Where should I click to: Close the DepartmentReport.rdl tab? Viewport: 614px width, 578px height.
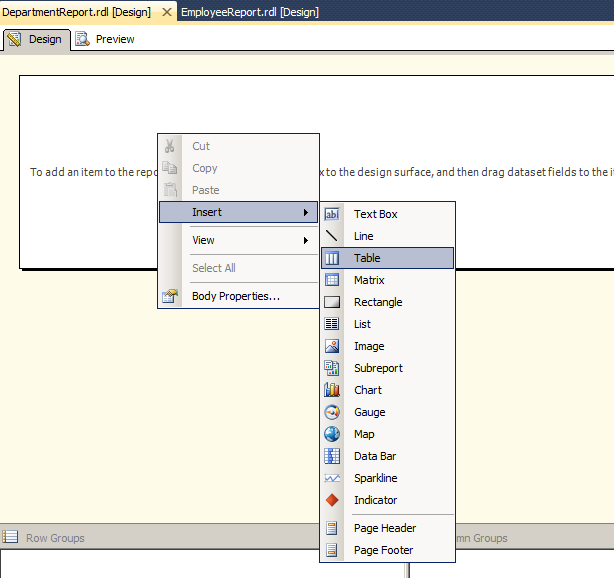point(167,12)
